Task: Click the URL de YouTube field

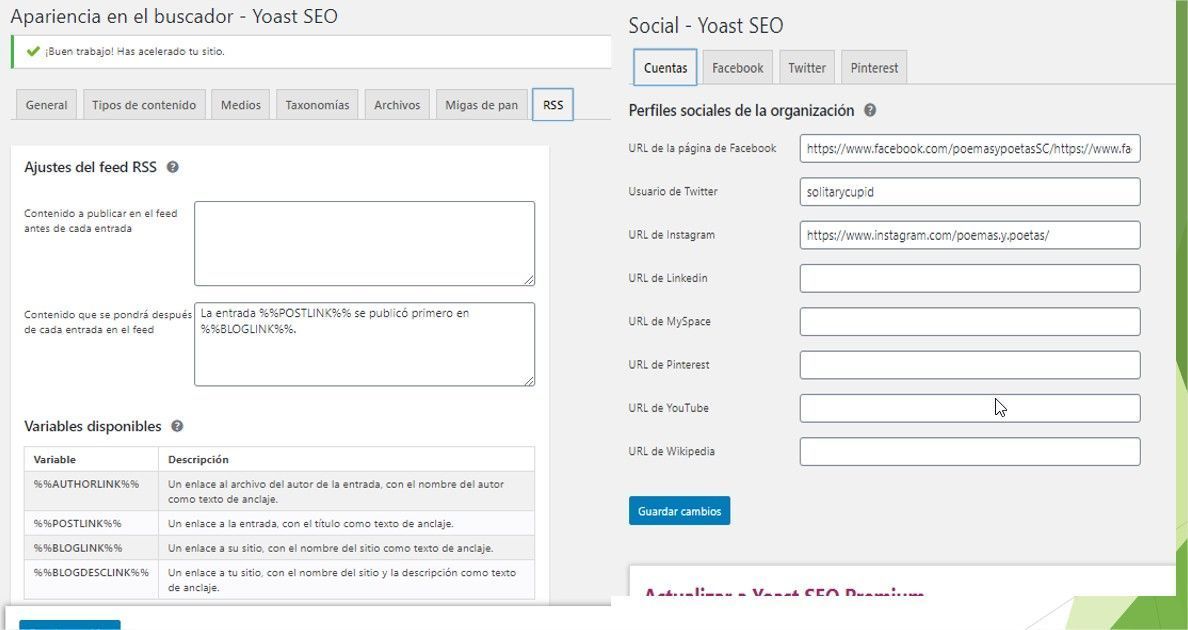Action: tap(970, 408)
